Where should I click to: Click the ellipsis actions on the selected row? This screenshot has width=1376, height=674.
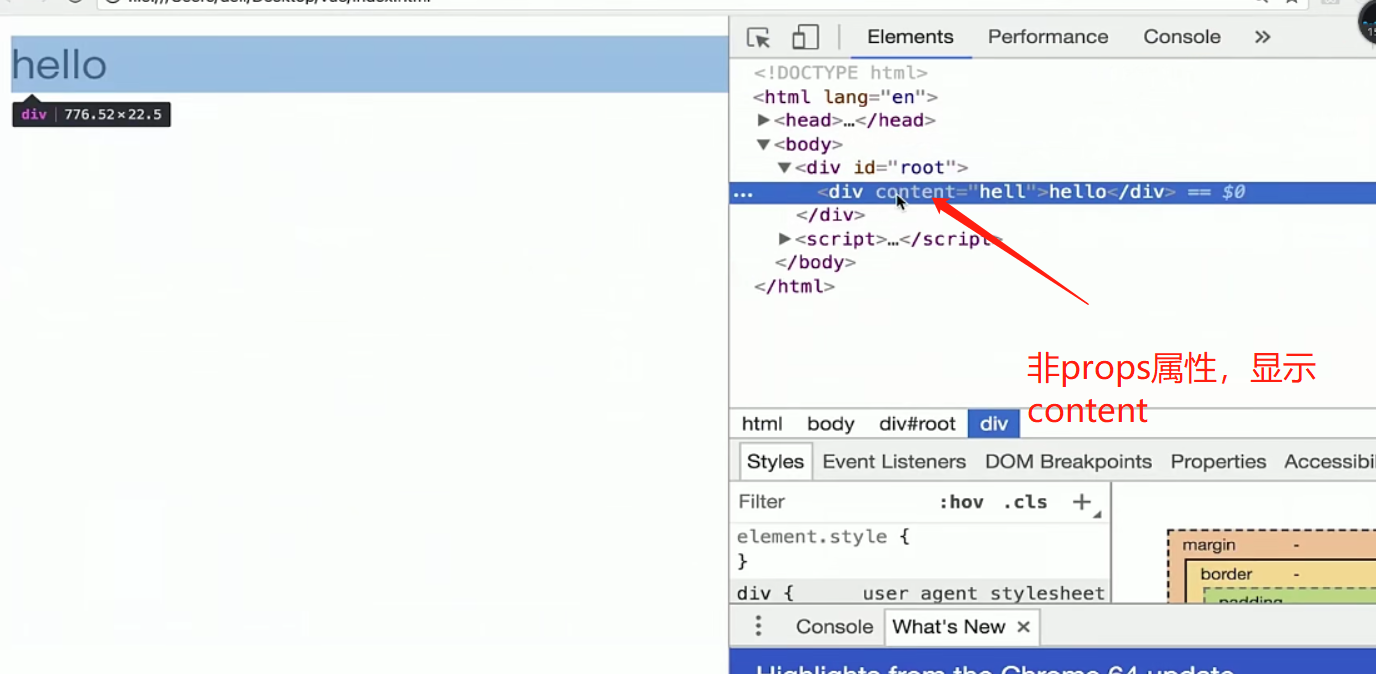[x=743, y=194]
